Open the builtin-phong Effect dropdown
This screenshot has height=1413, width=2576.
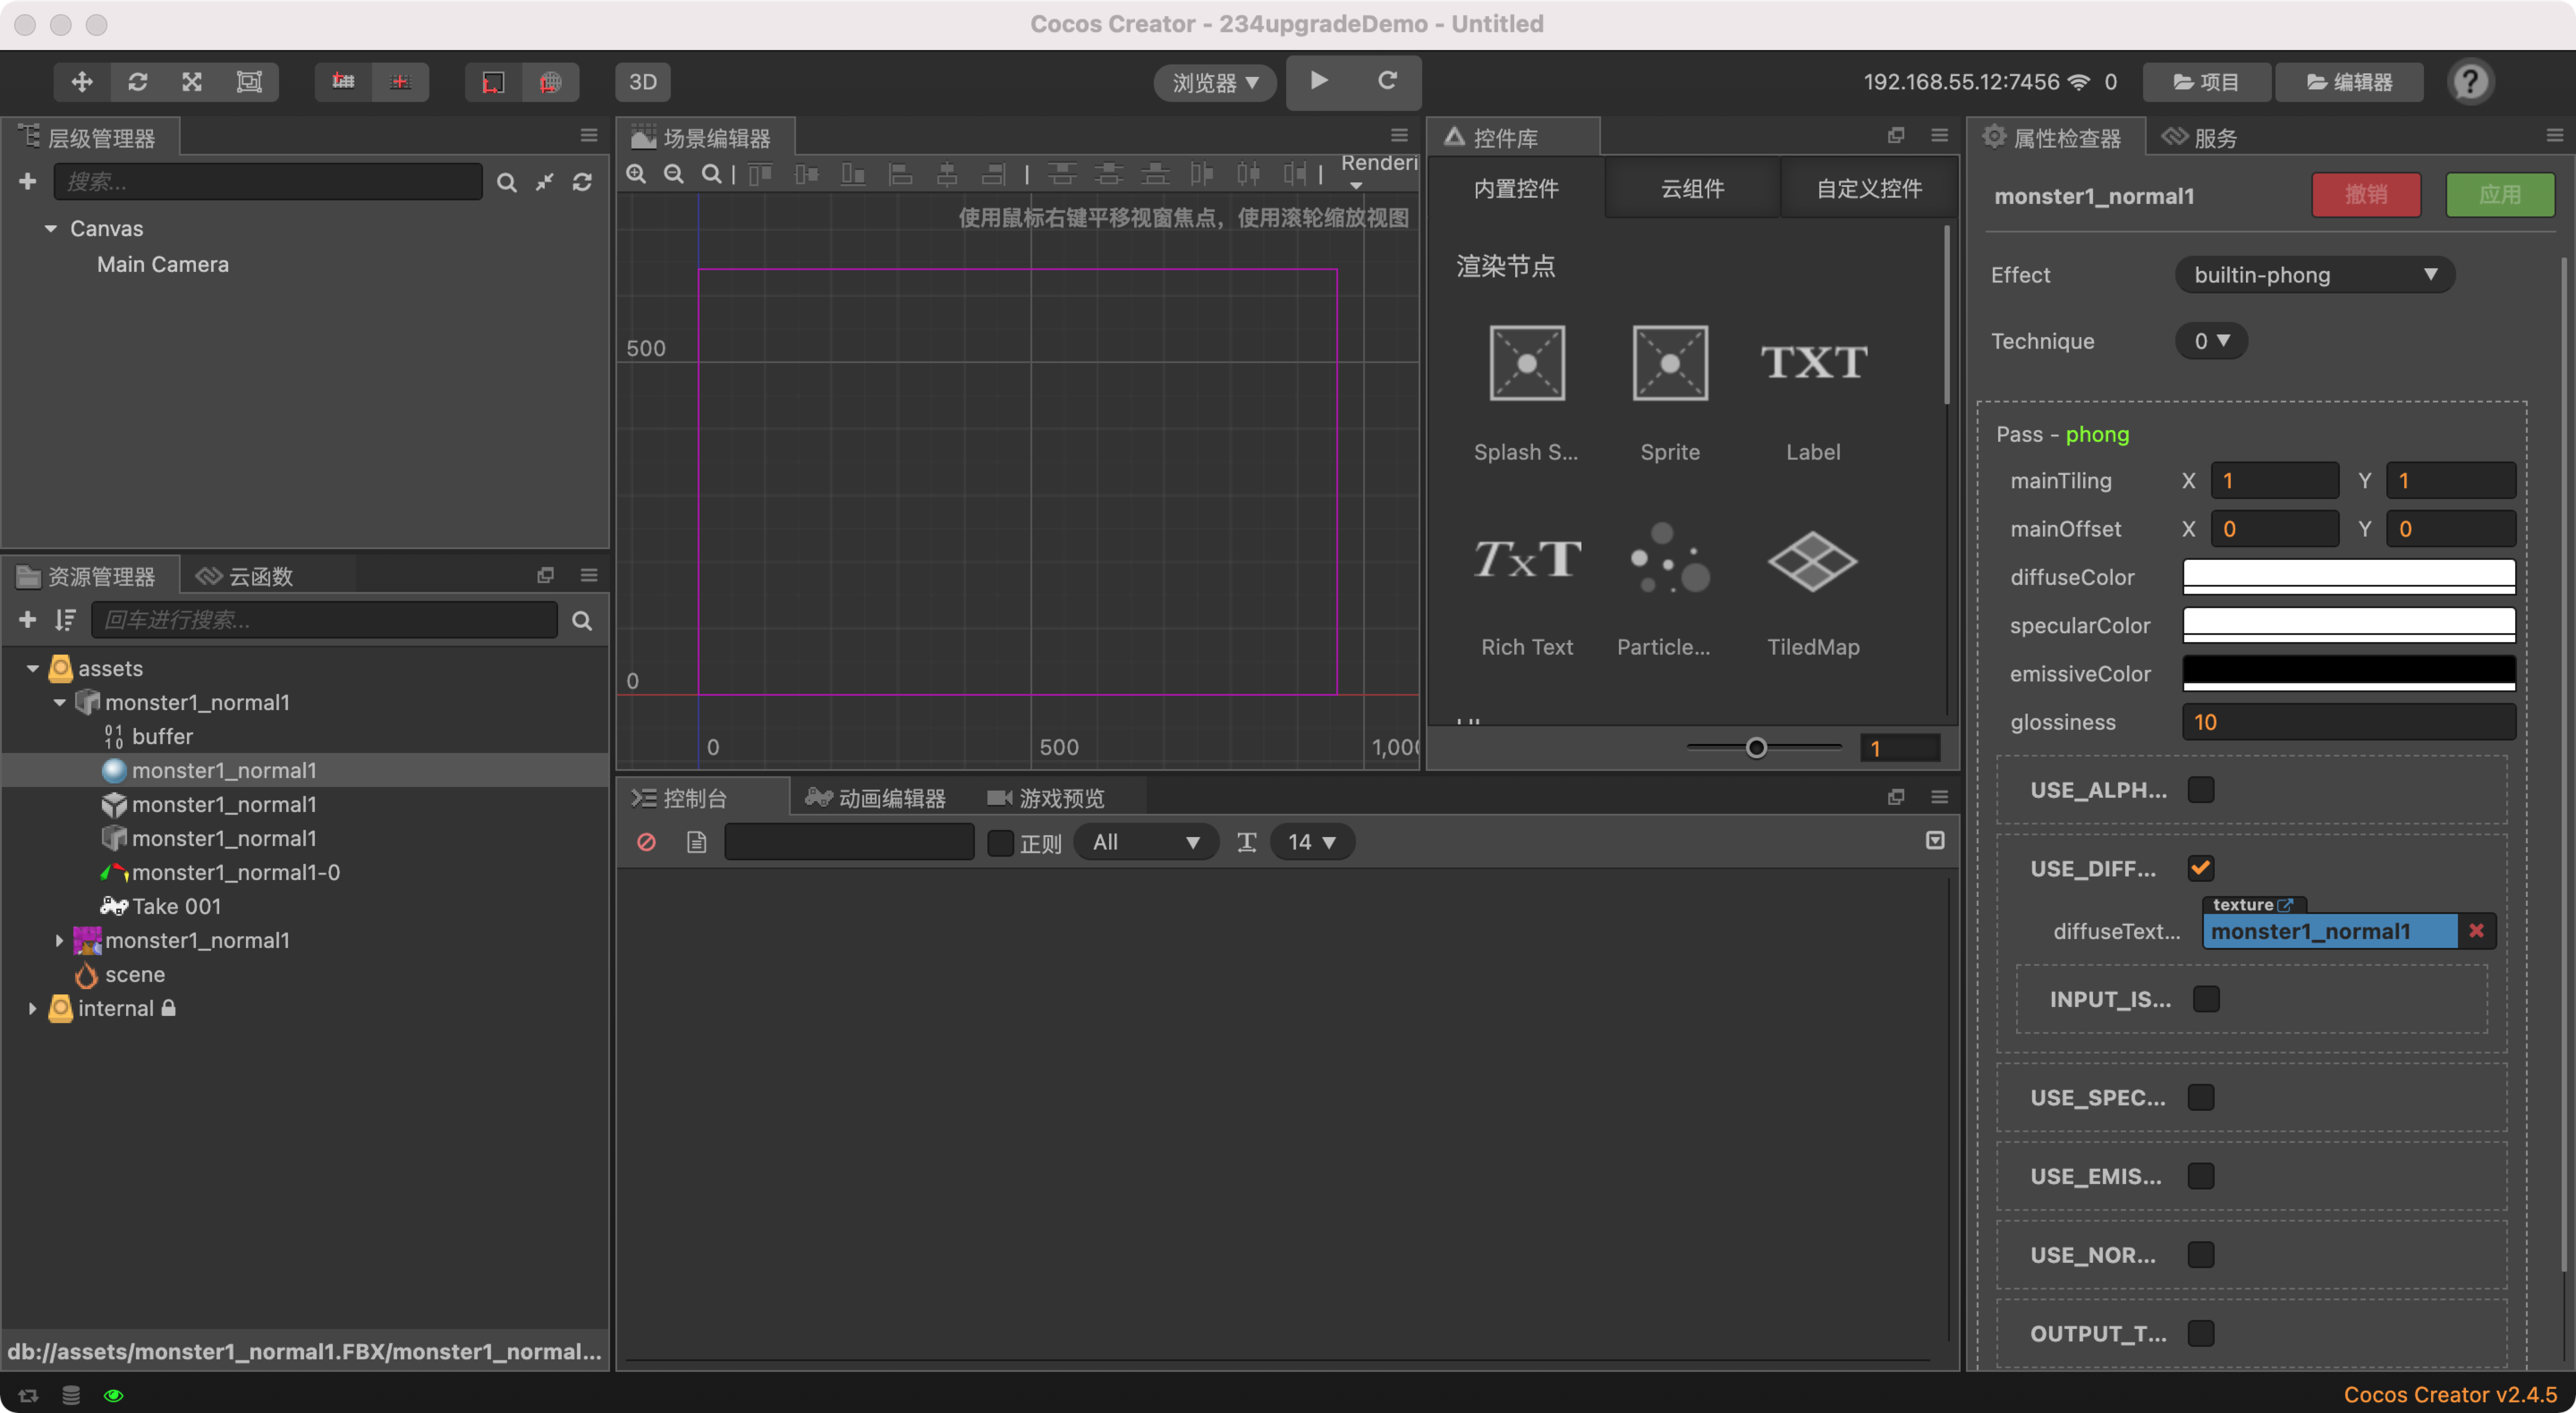tap(2314, 275)
